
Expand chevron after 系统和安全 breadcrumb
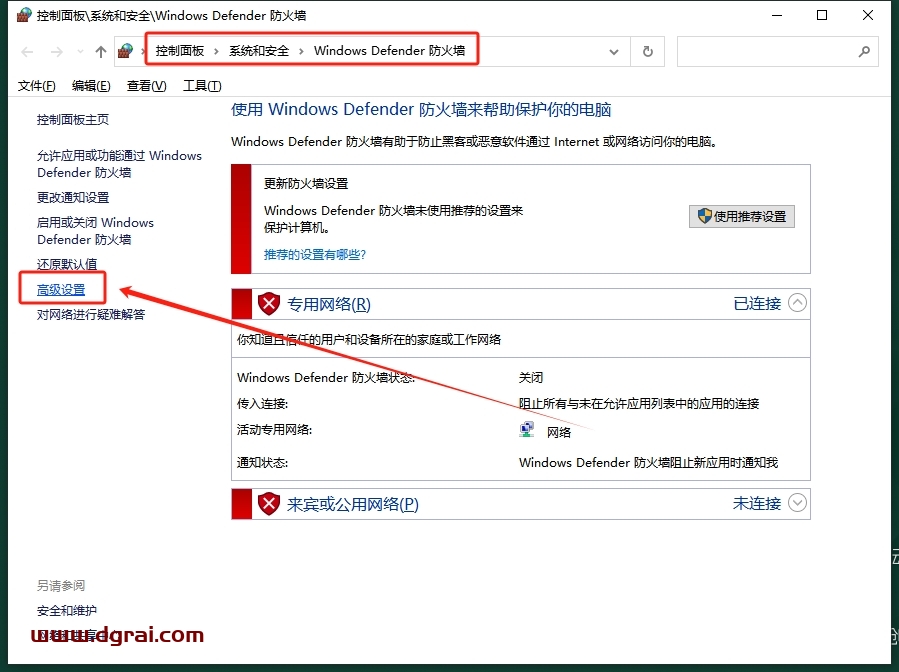[x=300, y=52]
